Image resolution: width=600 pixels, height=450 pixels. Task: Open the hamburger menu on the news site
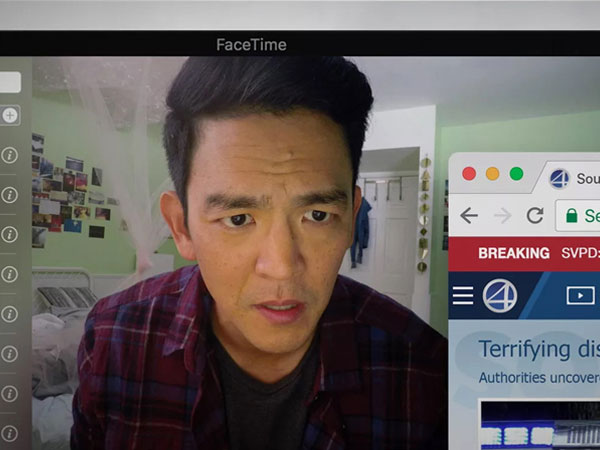(x=463, y=296)
